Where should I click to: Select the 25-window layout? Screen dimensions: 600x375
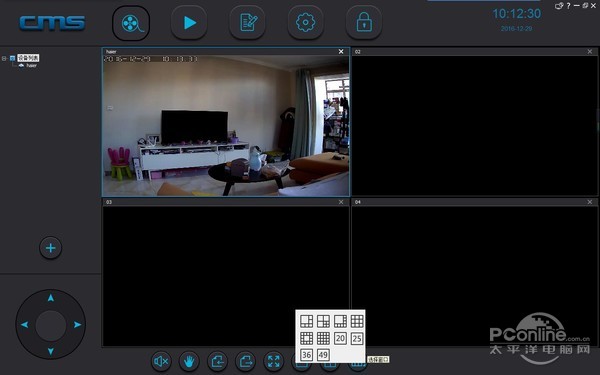click(357, 338)
